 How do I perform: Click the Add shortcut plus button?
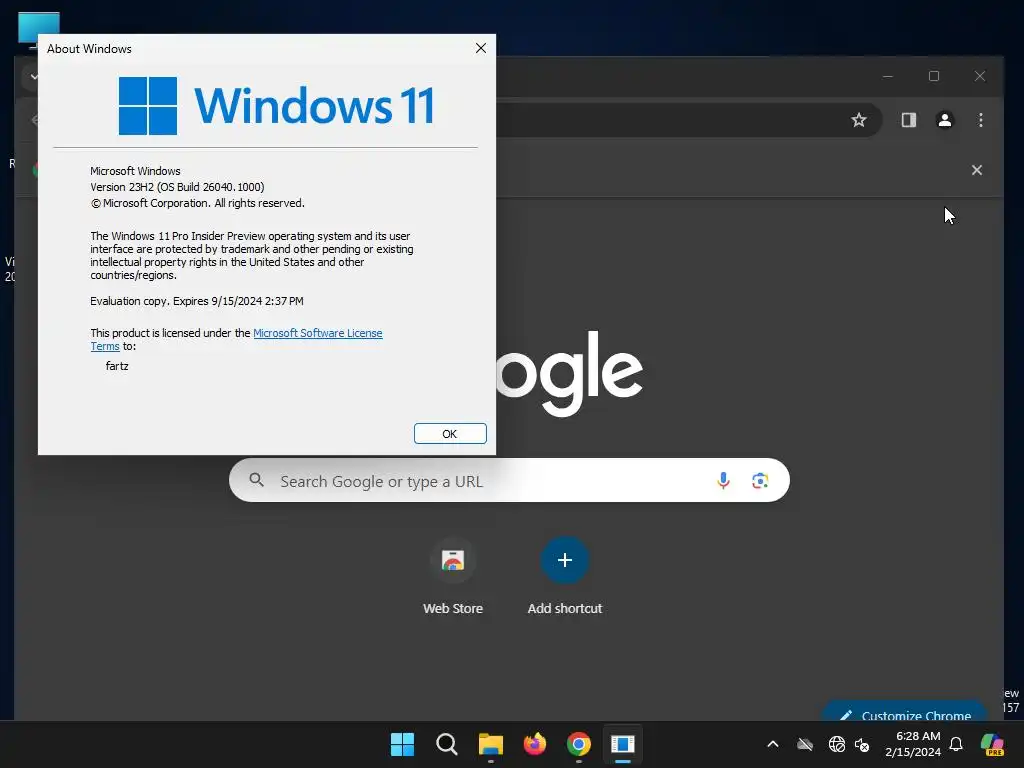tap(565, 560)
